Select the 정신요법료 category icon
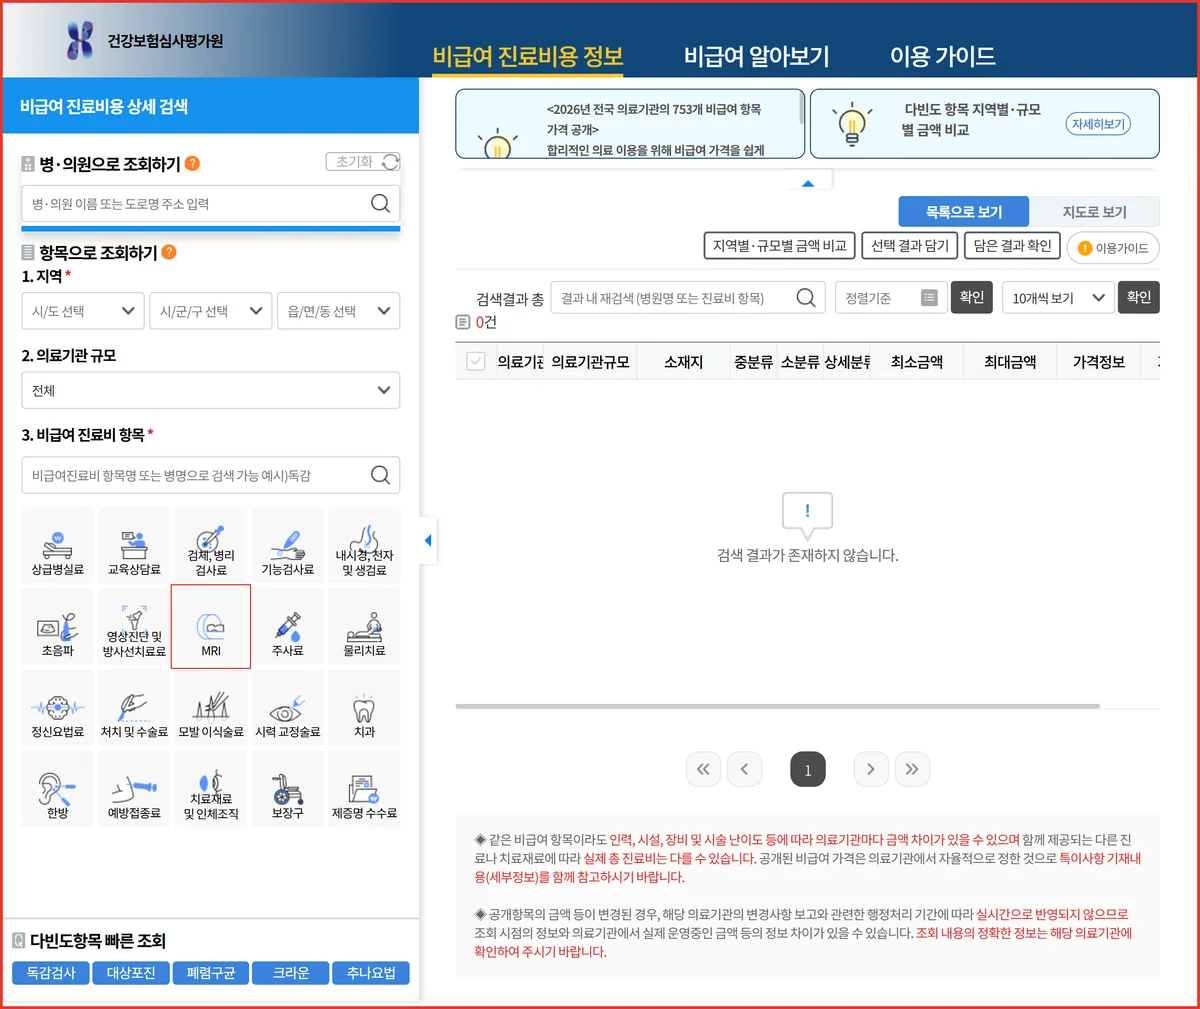The width and height of the screenshot is (1200, 1009). (57, 708)
